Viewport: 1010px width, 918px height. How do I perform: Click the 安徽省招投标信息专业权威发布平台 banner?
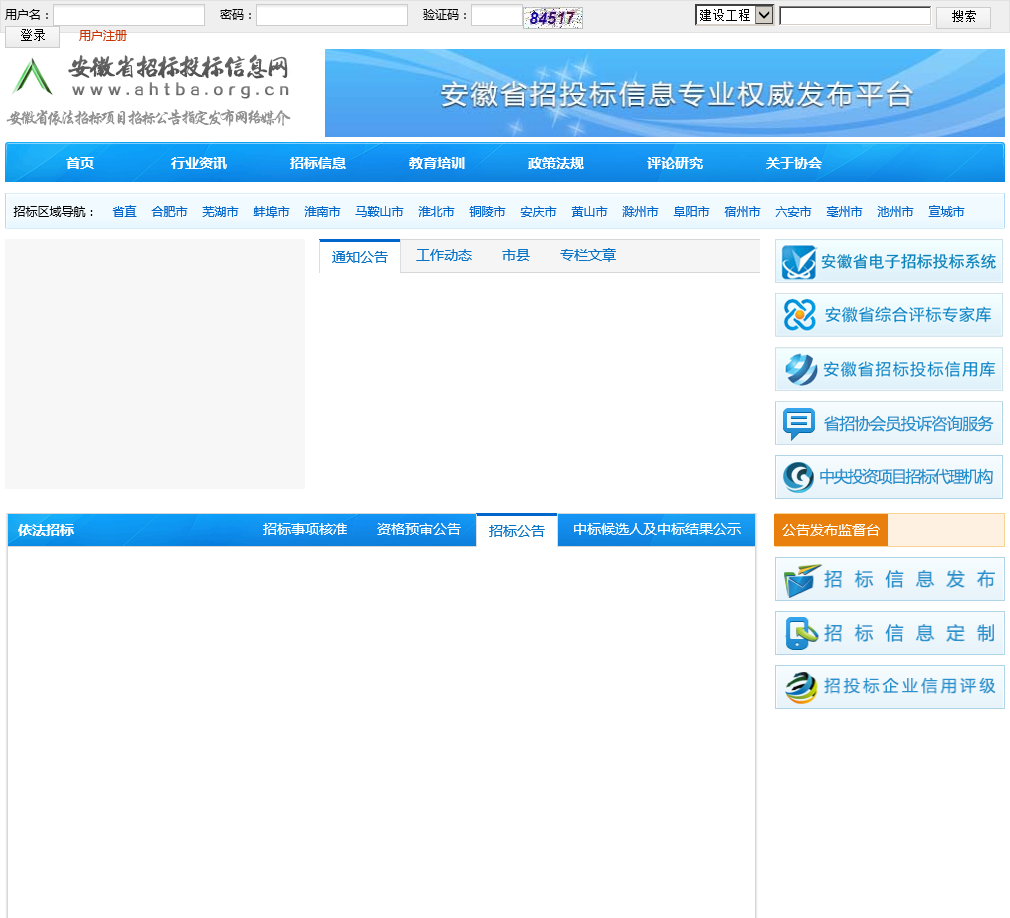click(x=664, y=93)
